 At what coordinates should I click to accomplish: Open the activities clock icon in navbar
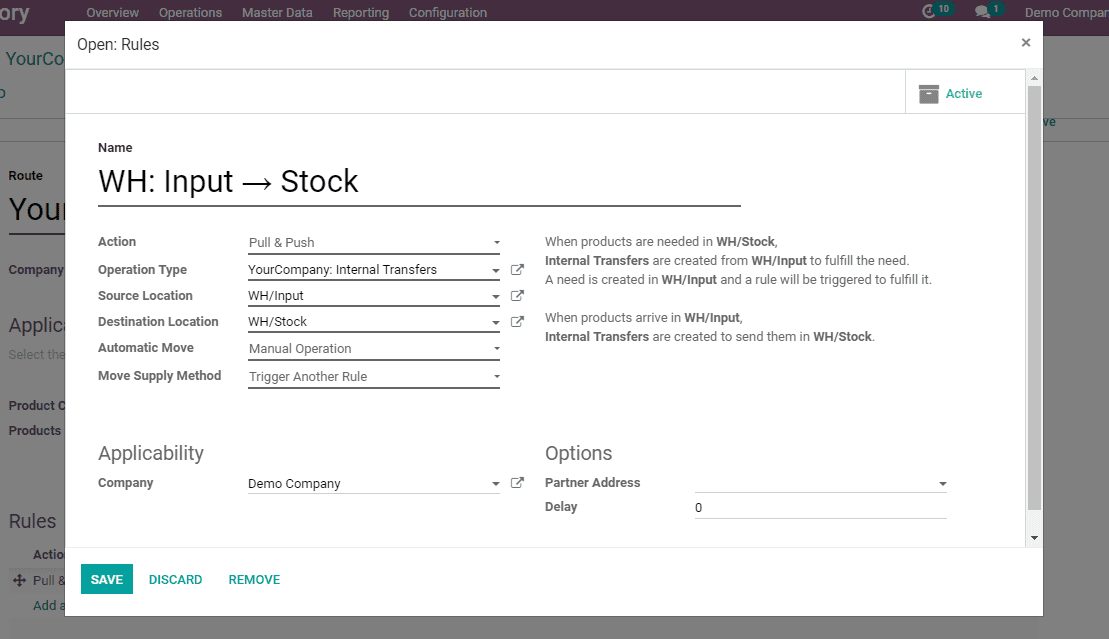pos(929,11)
